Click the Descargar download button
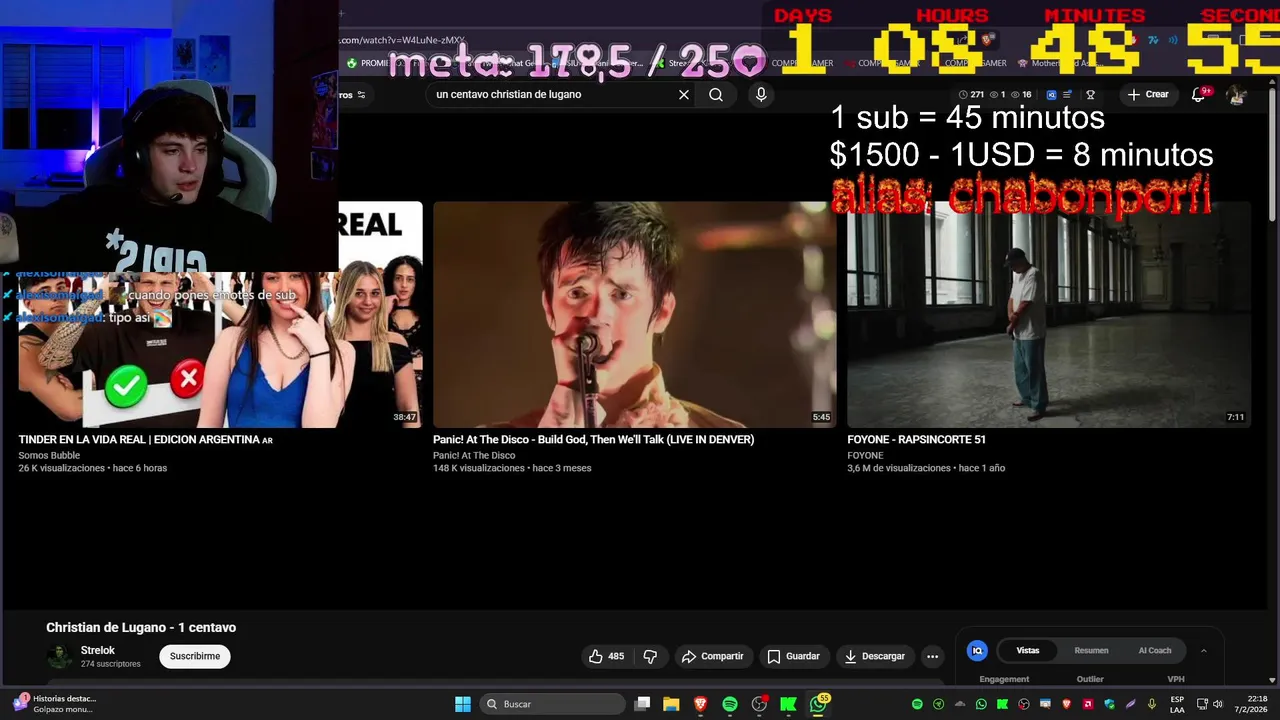This screenshot has height=720, width=1280. point(875,656)
